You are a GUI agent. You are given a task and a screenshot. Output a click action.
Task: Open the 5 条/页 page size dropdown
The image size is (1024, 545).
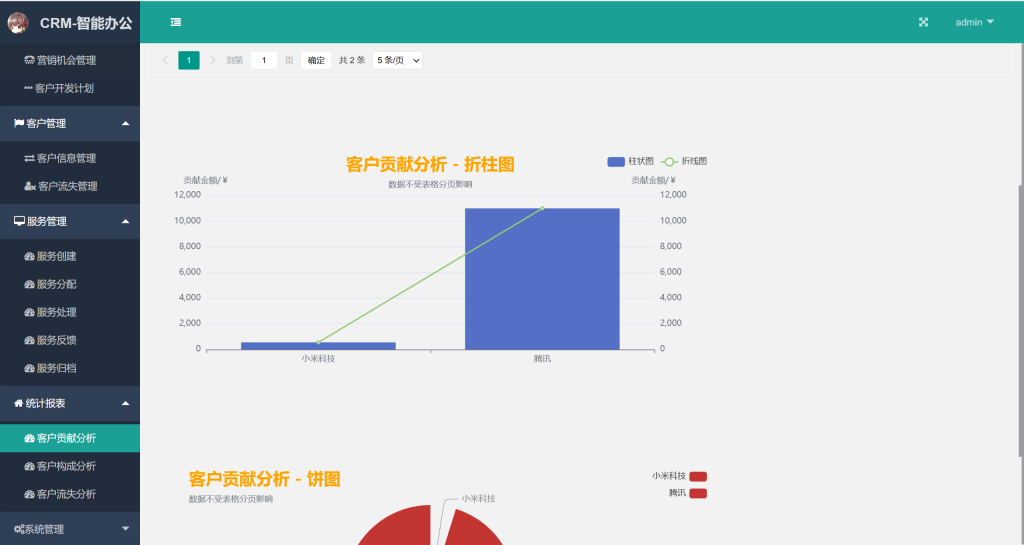(x=397, y=60)
